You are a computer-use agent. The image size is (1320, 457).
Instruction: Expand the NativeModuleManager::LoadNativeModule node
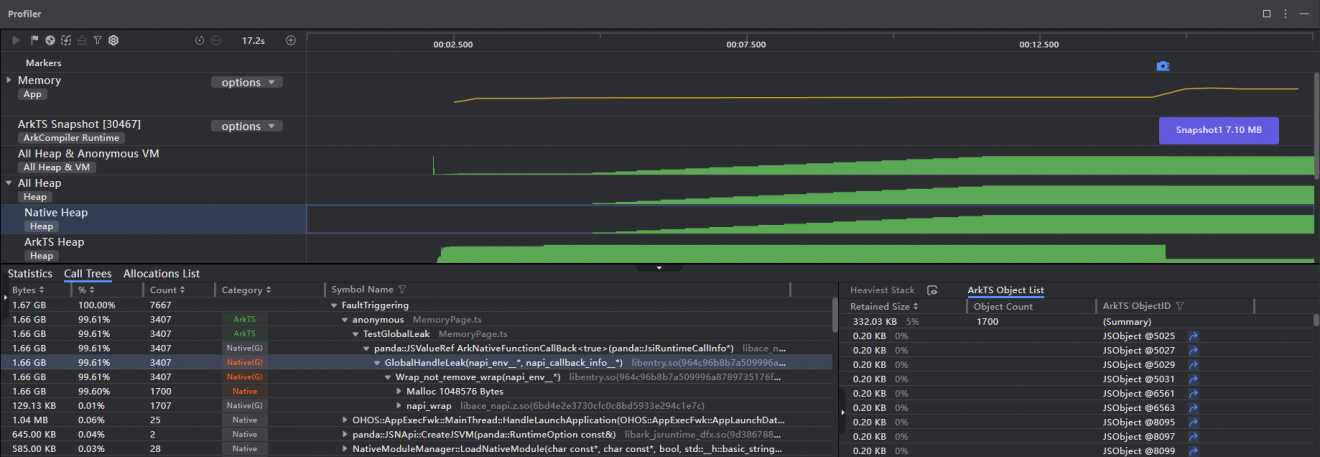(345, 449)
